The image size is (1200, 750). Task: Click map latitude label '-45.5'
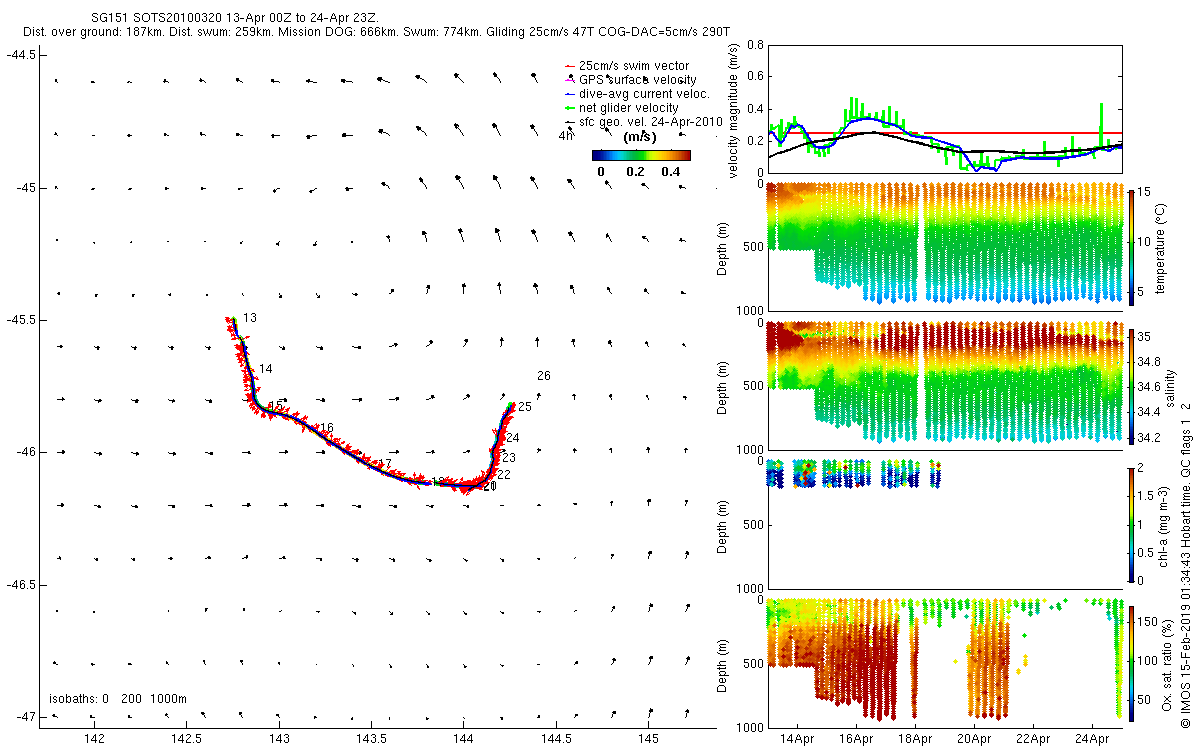click(x=21, y=320)
